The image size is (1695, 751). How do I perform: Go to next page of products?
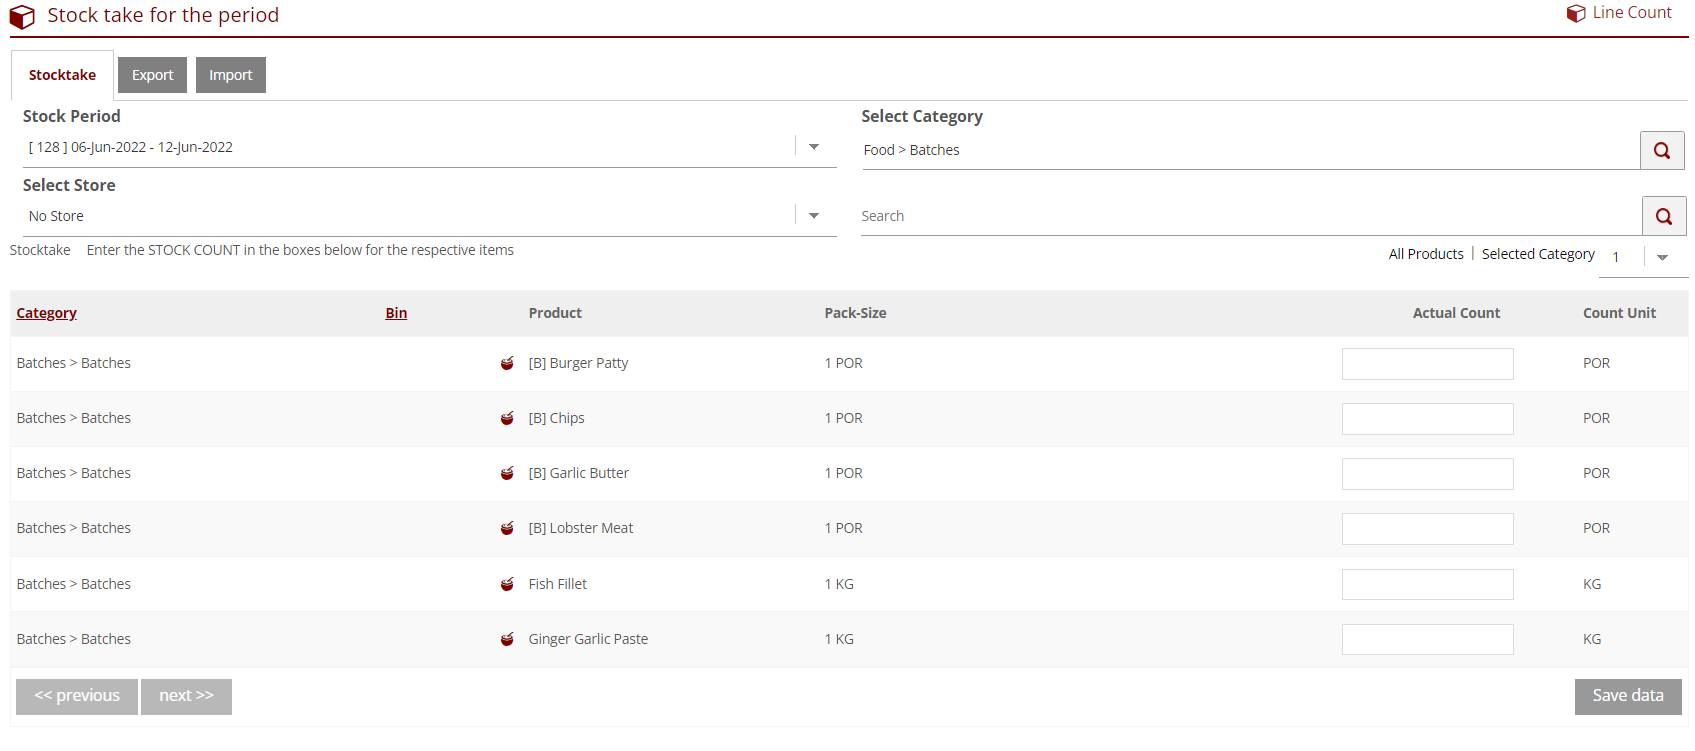click(186, 696)
